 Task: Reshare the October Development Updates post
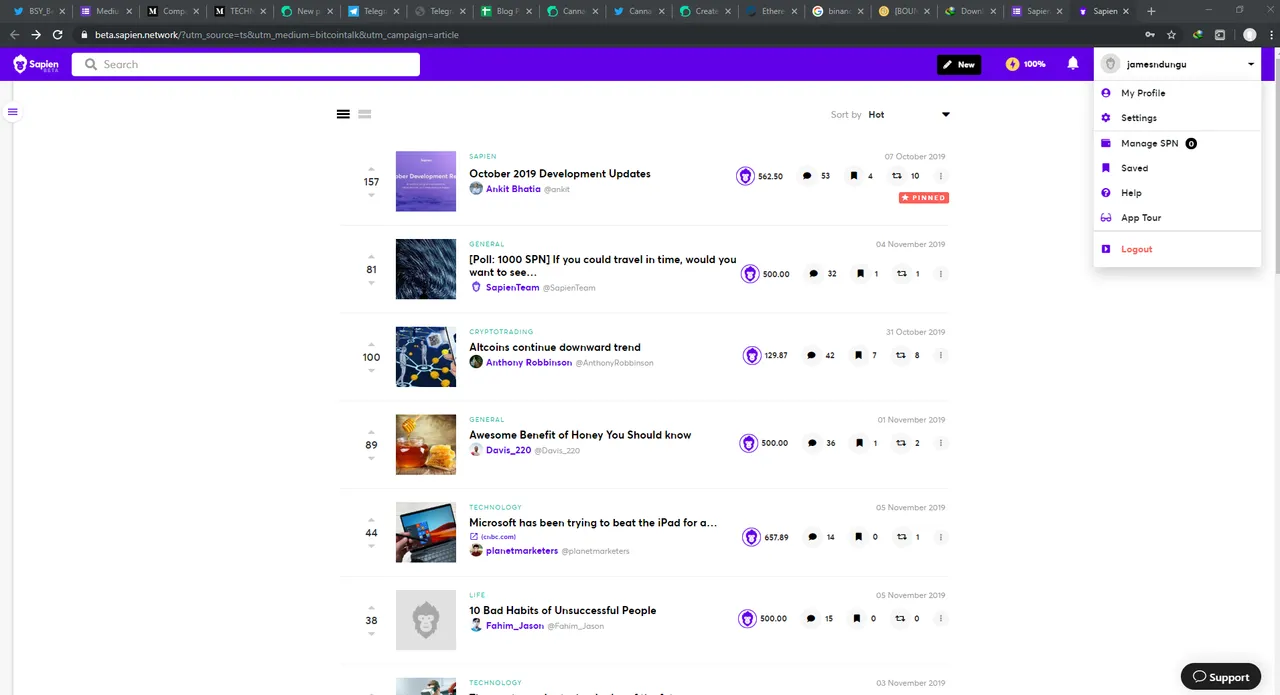(898, 176)
